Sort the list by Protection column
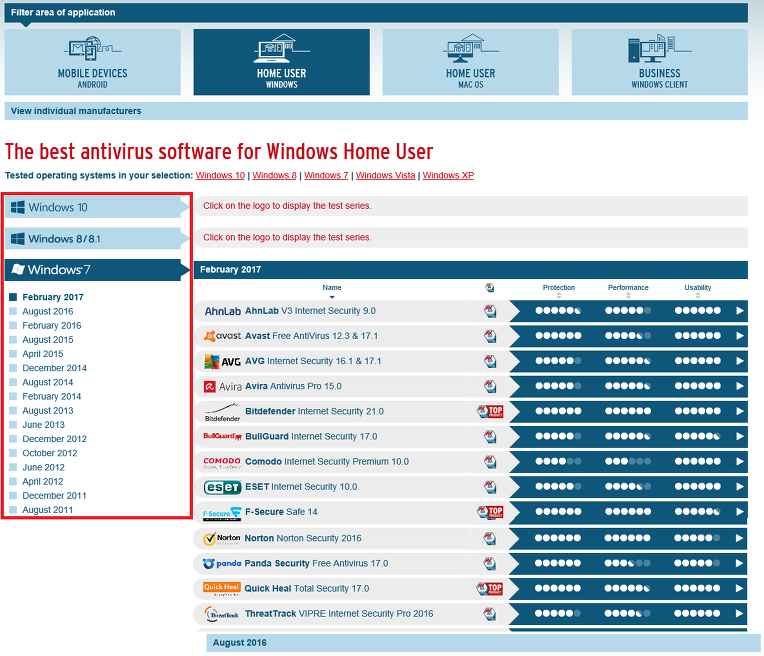The height and width of the screenshot is (656, 764). (x=559, y=296)
